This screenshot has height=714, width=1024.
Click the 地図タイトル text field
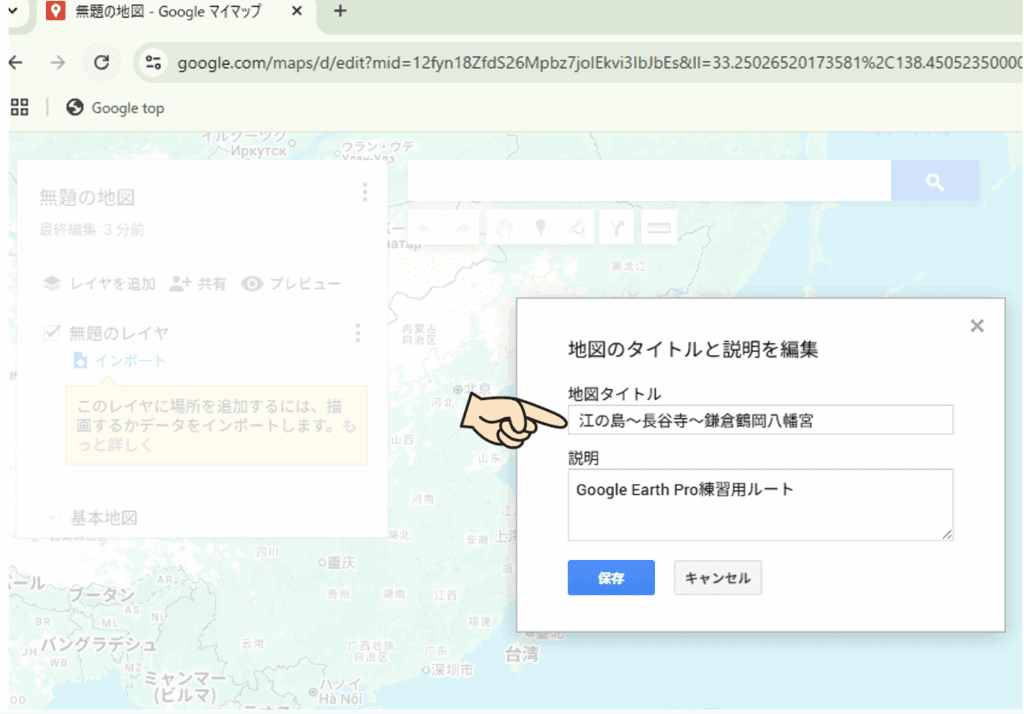[x=760, y=421]
